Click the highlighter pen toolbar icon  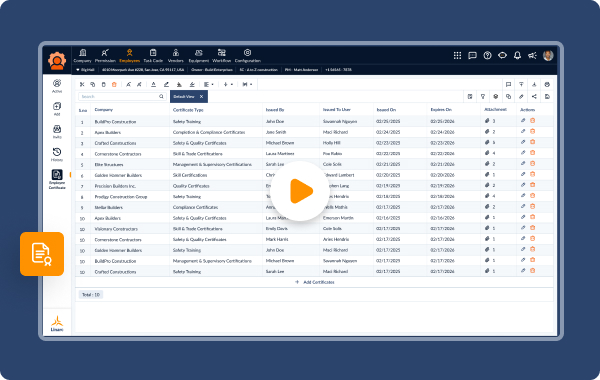pyautogui.click(x=166, y=85)
